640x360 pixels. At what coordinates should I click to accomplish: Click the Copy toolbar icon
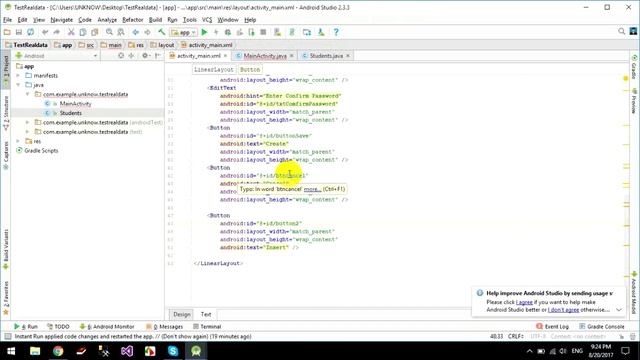coord(83,32)
